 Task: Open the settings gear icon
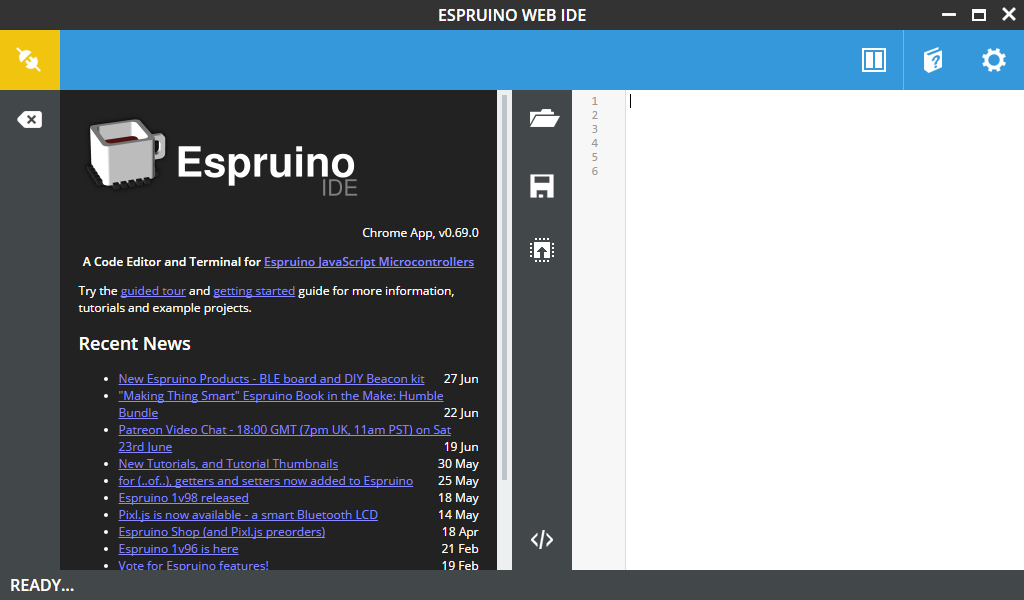[993, 60]
